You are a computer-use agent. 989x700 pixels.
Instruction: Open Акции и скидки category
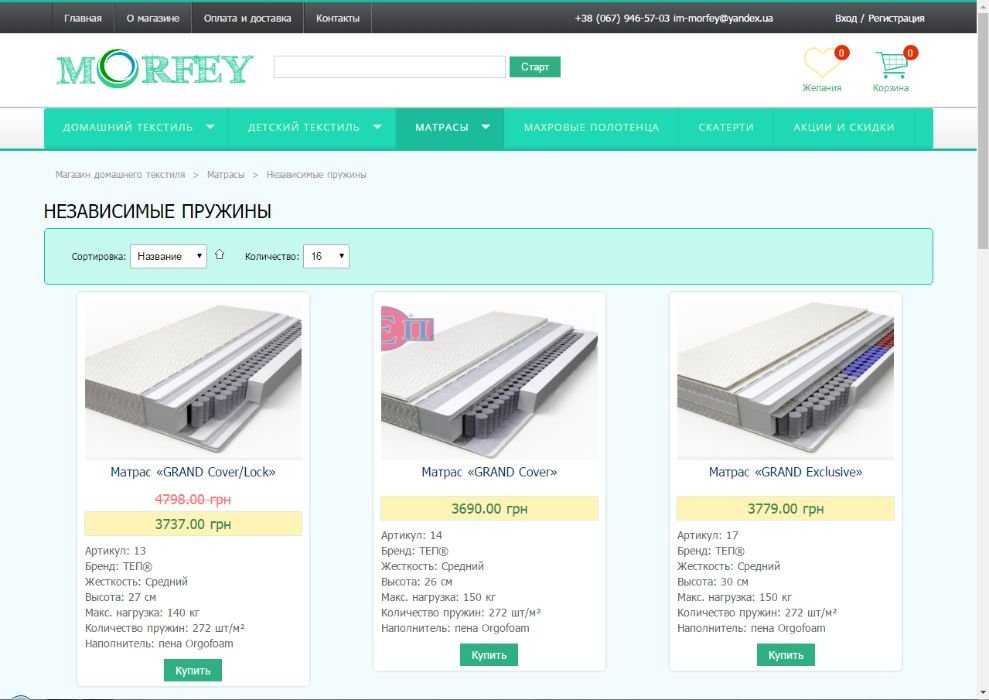click(x=843, y=127)
